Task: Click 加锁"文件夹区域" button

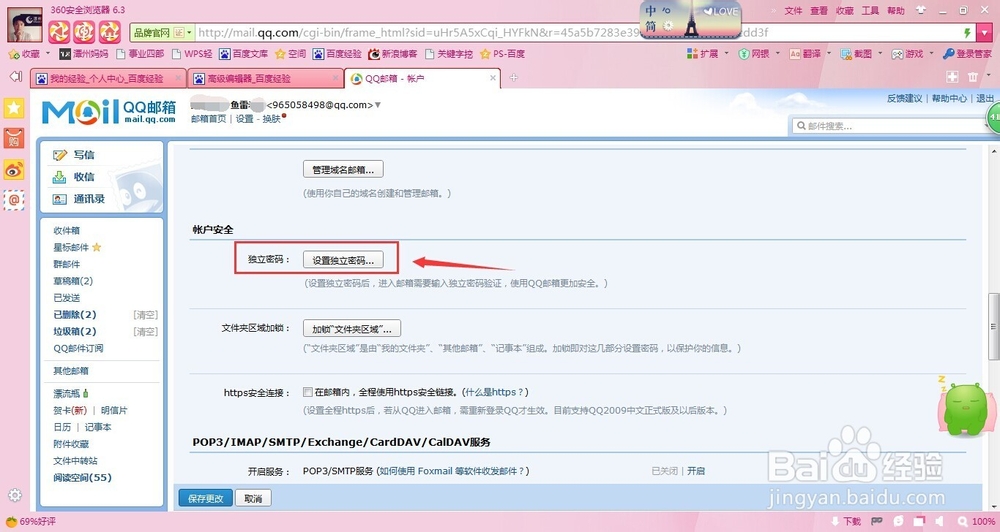Action: click(351, 329)
